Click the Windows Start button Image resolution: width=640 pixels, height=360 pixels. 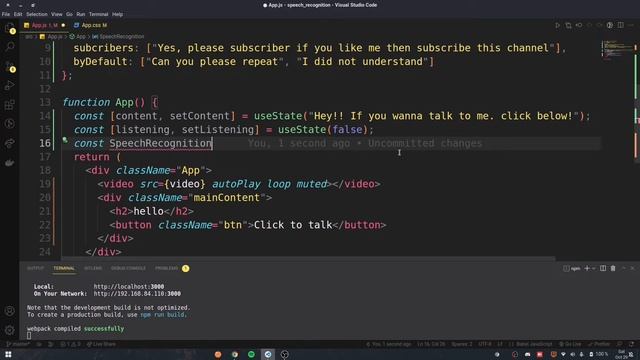click(8, 354)
